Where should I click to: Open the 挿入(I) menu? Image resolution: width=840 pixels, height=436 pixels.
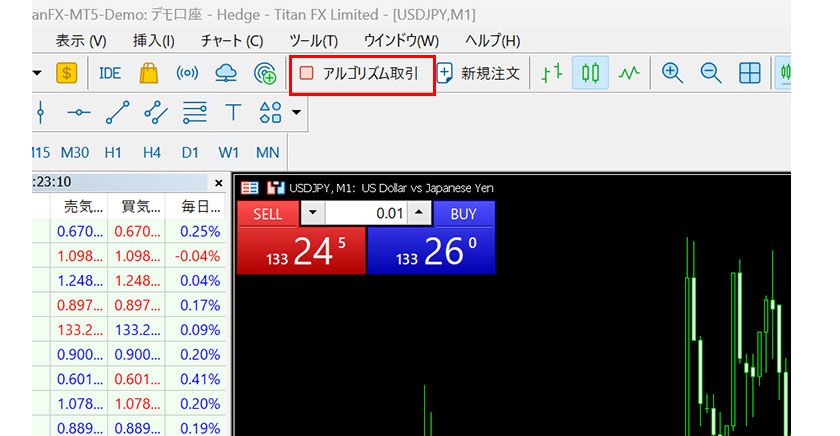[x=154, y=41]
